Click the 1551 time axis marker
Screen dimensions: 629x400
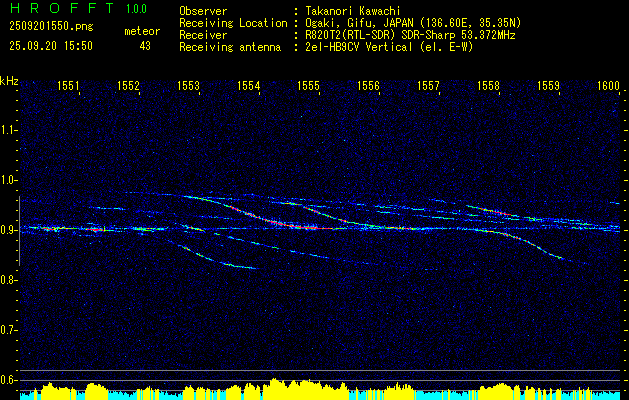[x=68, y=85]
